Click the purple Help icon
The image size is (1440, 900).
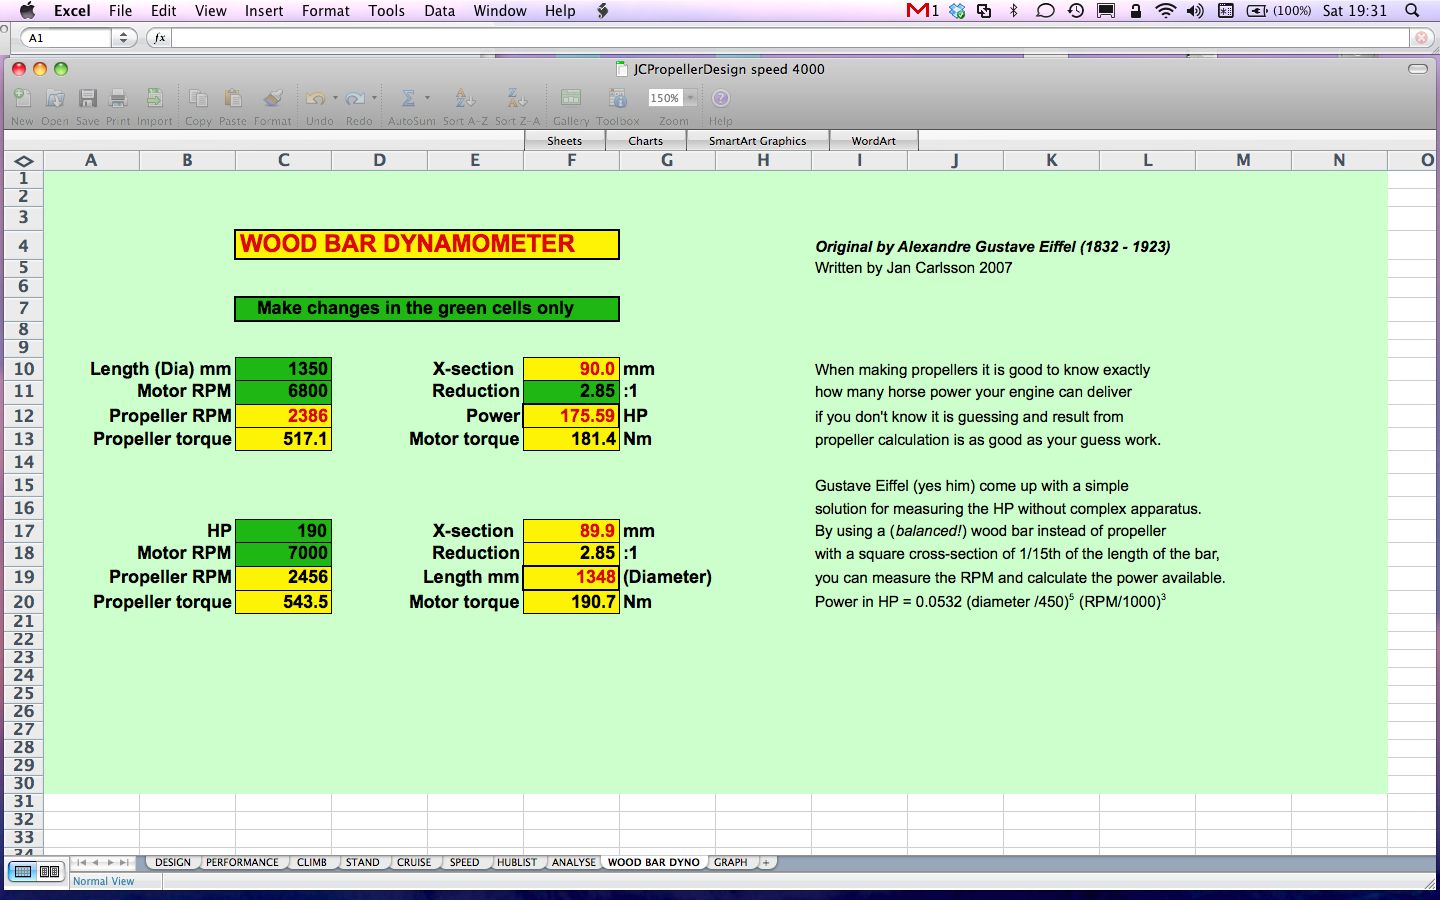721,98
